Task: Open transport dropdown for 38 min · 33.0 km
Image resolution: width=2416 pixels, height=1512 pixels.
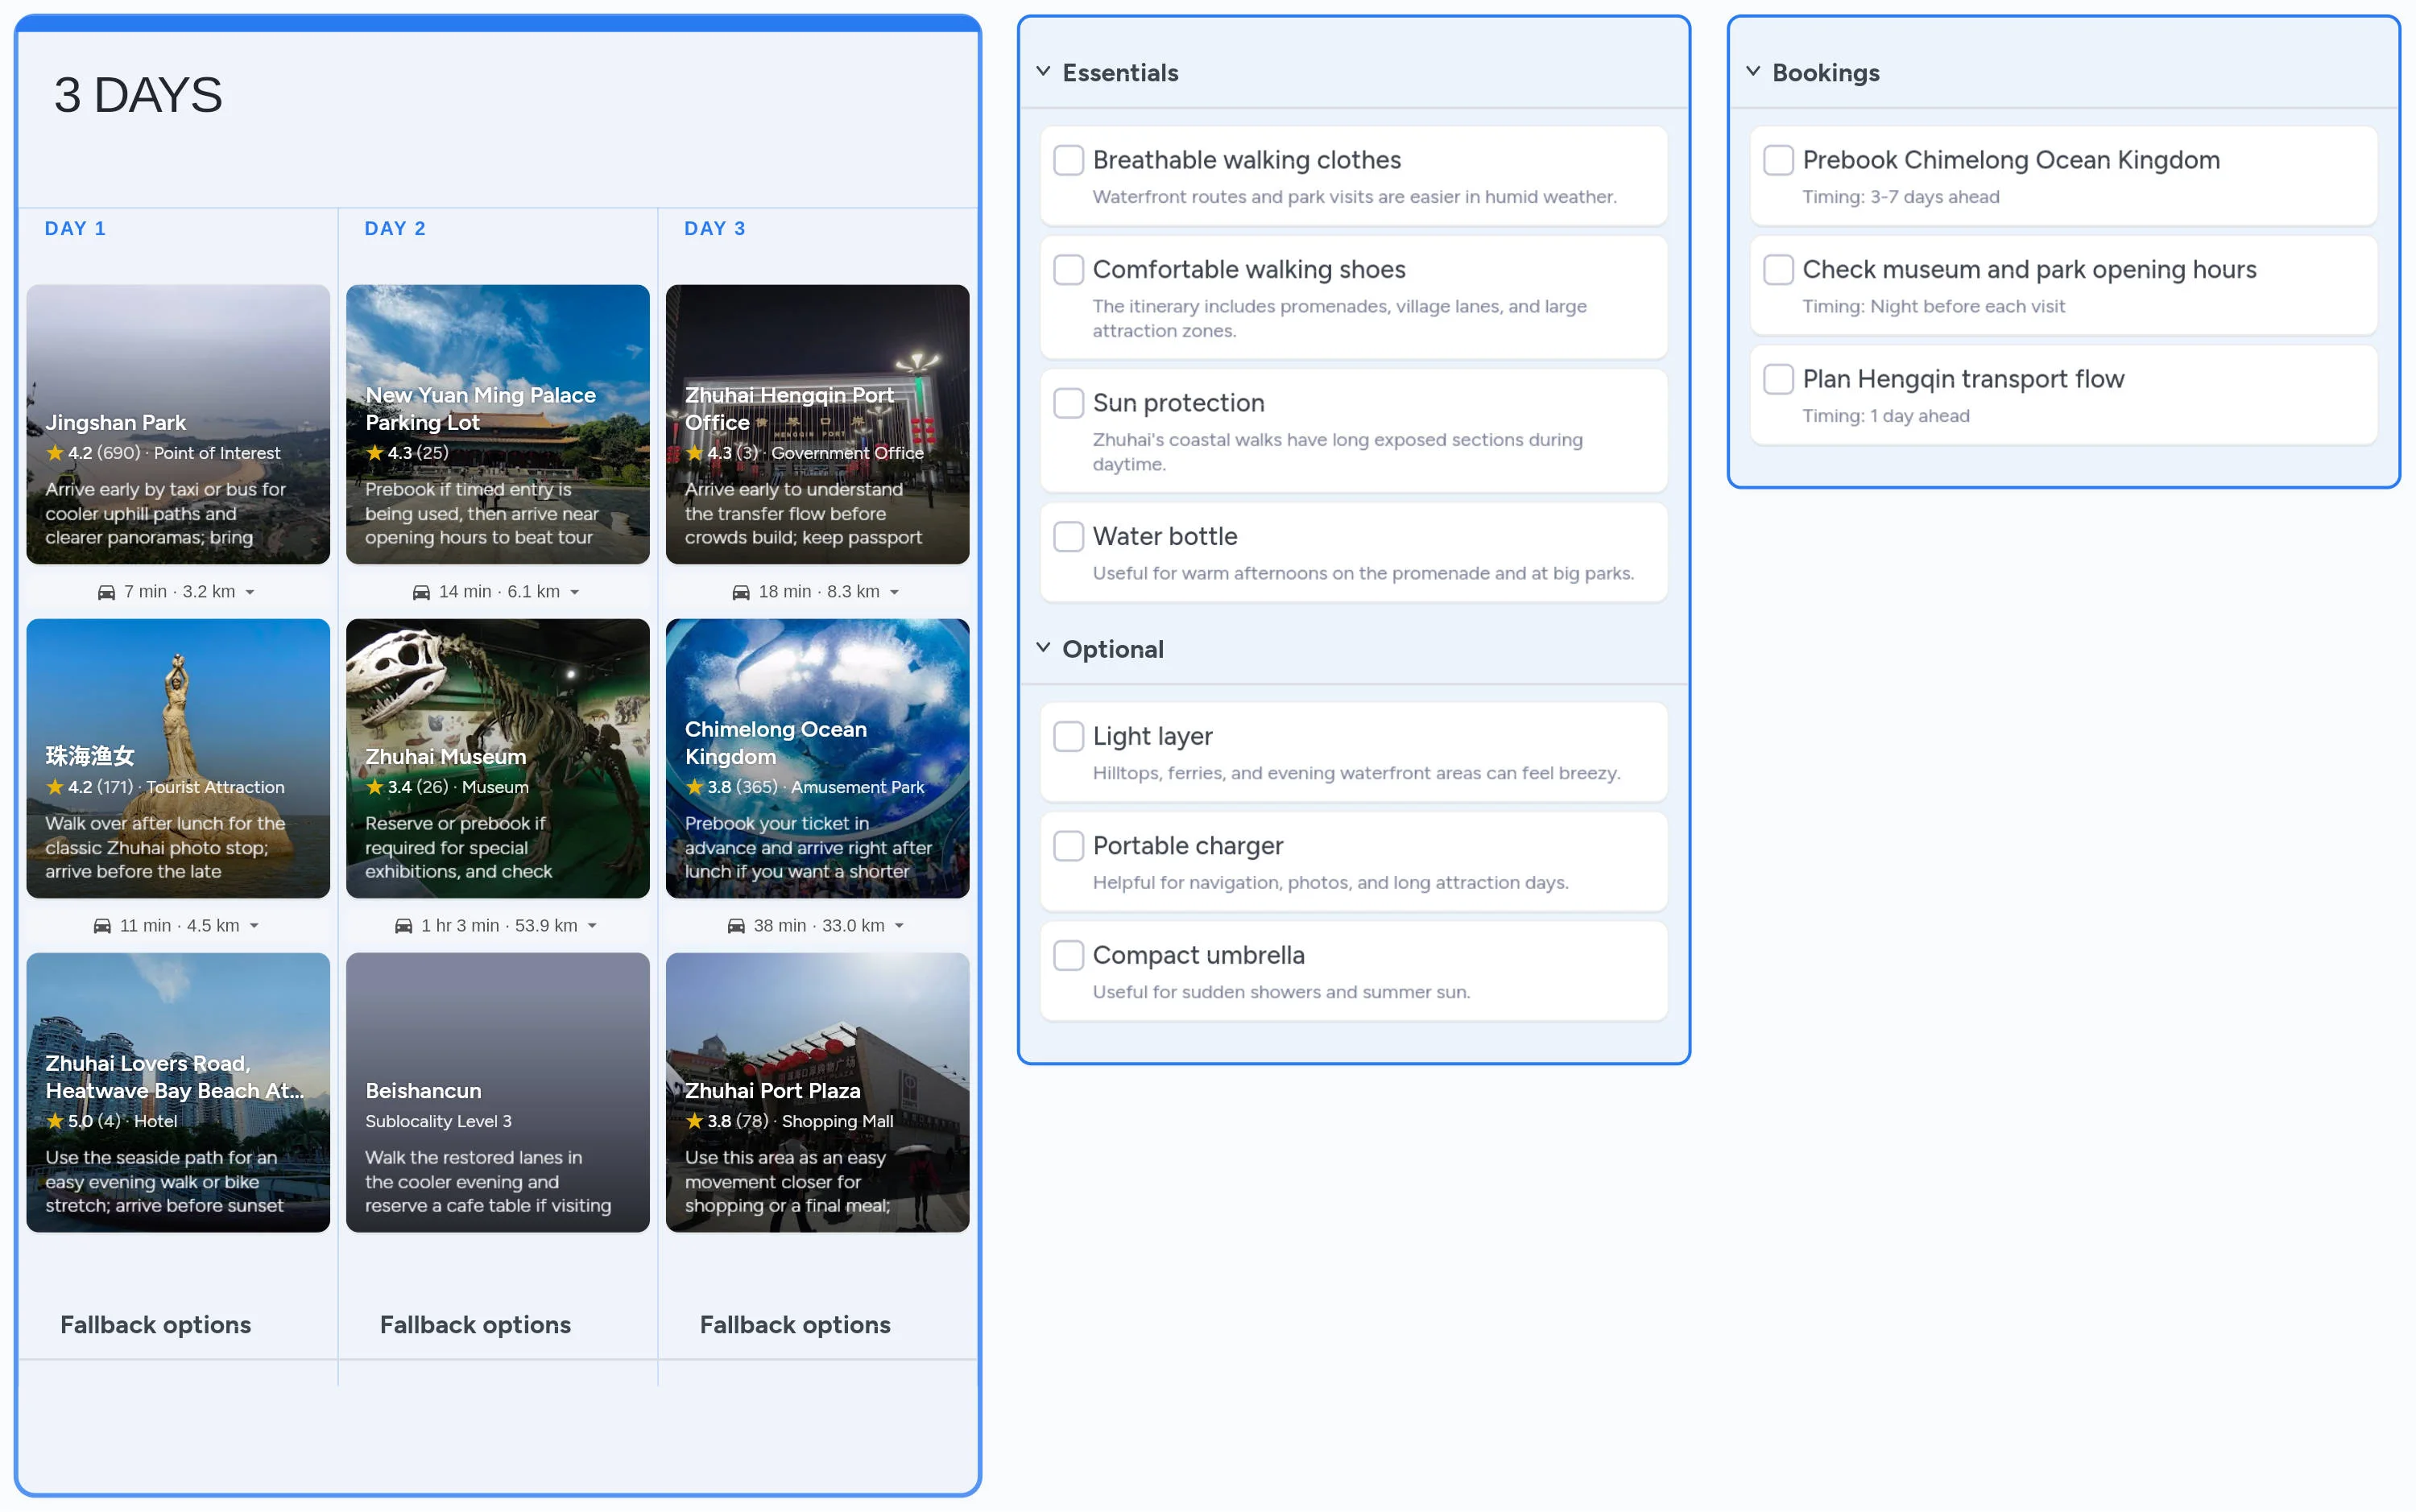Action: [899, 926]
